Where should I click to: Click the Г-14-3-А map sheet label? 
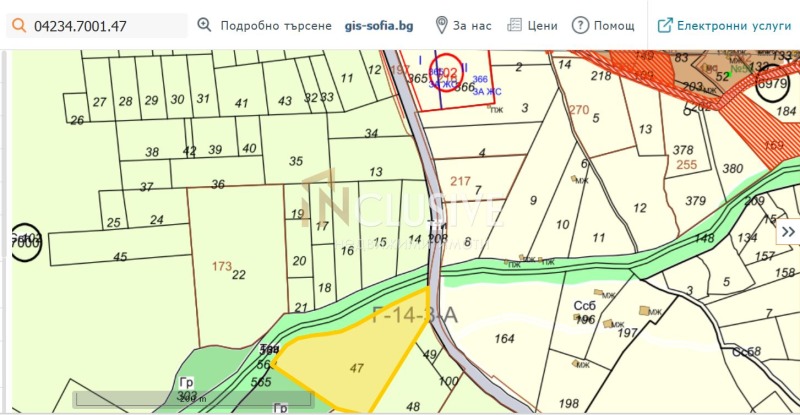pos(414,315)
